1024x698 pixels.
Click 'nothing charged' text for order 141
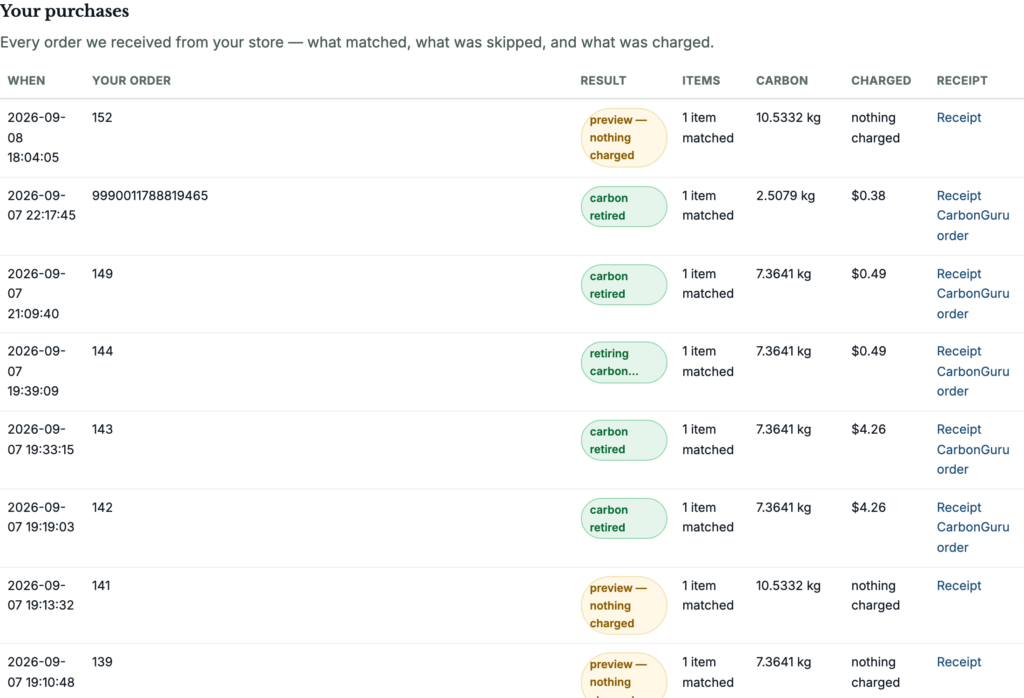(x=875, y=595)
